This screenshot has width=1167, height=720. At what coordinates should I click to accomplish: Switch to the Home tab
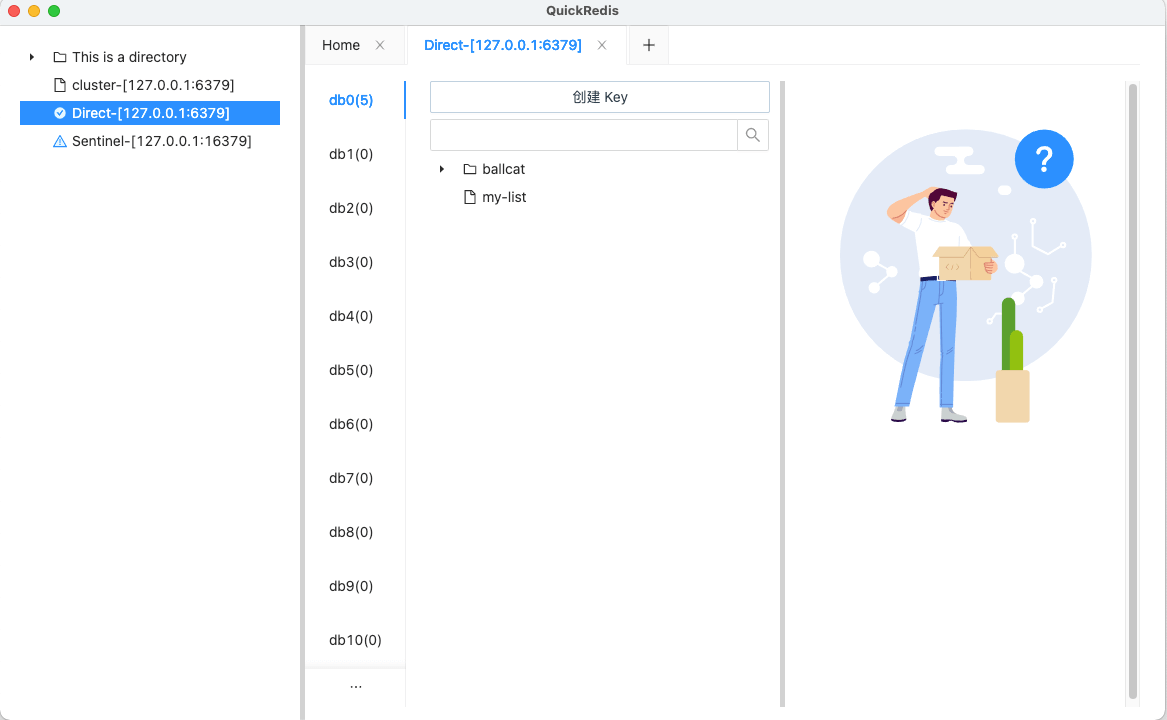[x=341, y=45]
